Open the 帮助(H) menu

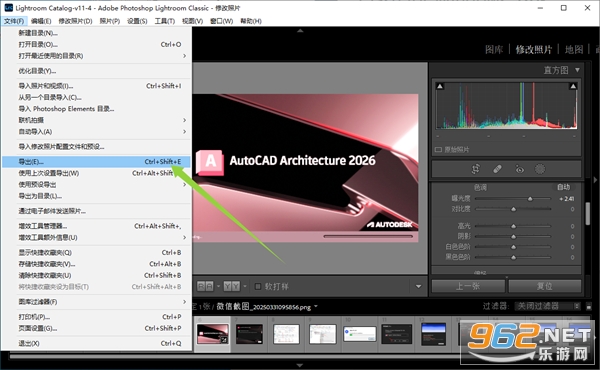[x=251, y=21]
